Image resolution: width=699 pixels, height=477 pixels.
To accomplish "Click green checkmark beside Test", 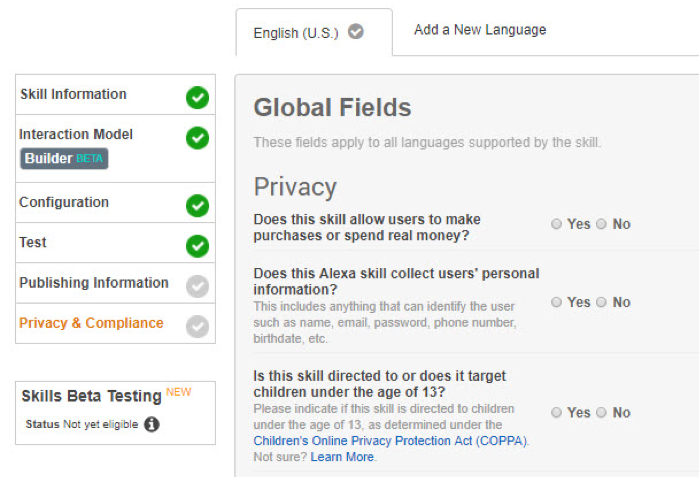I will (x=197, y=245).
